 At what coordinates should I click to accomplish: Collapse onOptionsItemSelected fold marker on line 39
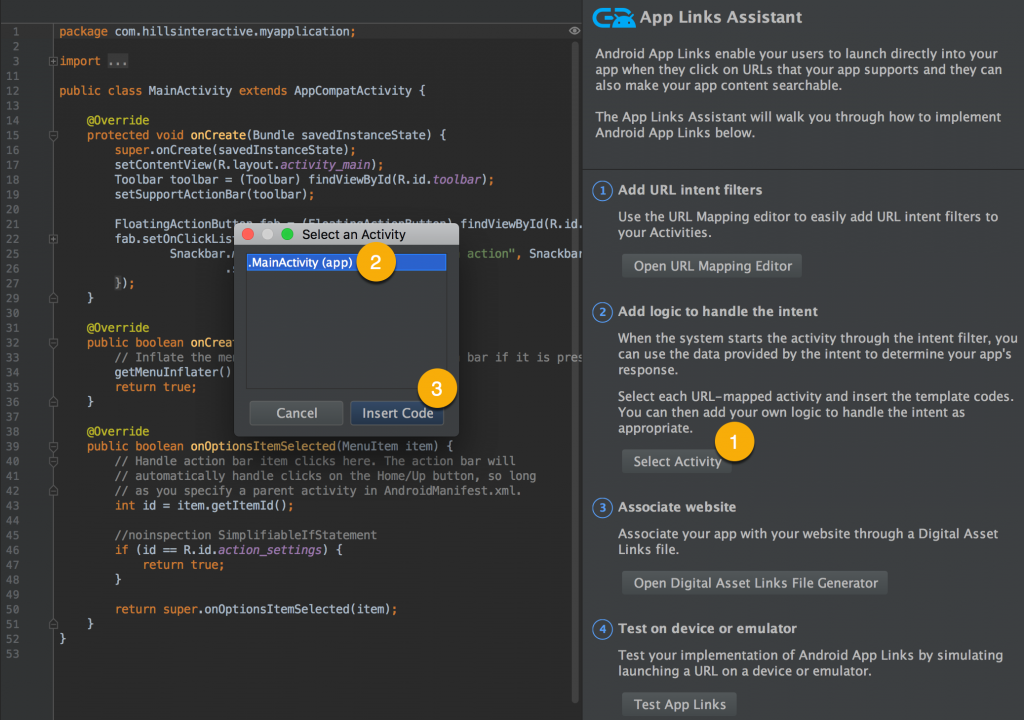(54, 447)
